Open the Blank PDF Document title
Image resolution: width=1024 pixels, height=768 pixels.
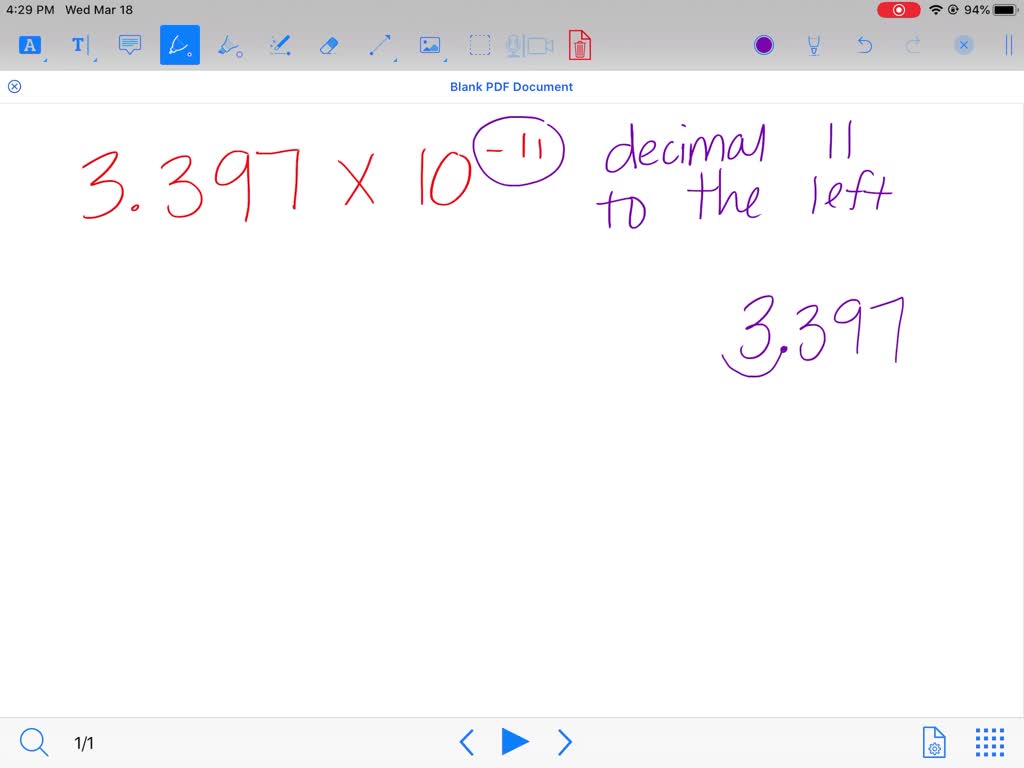511,87
